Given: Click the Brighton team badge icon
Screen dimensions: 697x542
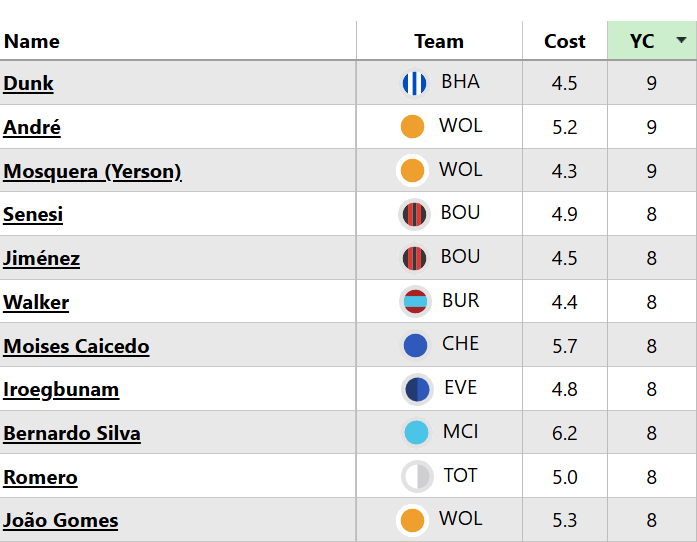Looking at the screenshot, I should click(414, 83).
